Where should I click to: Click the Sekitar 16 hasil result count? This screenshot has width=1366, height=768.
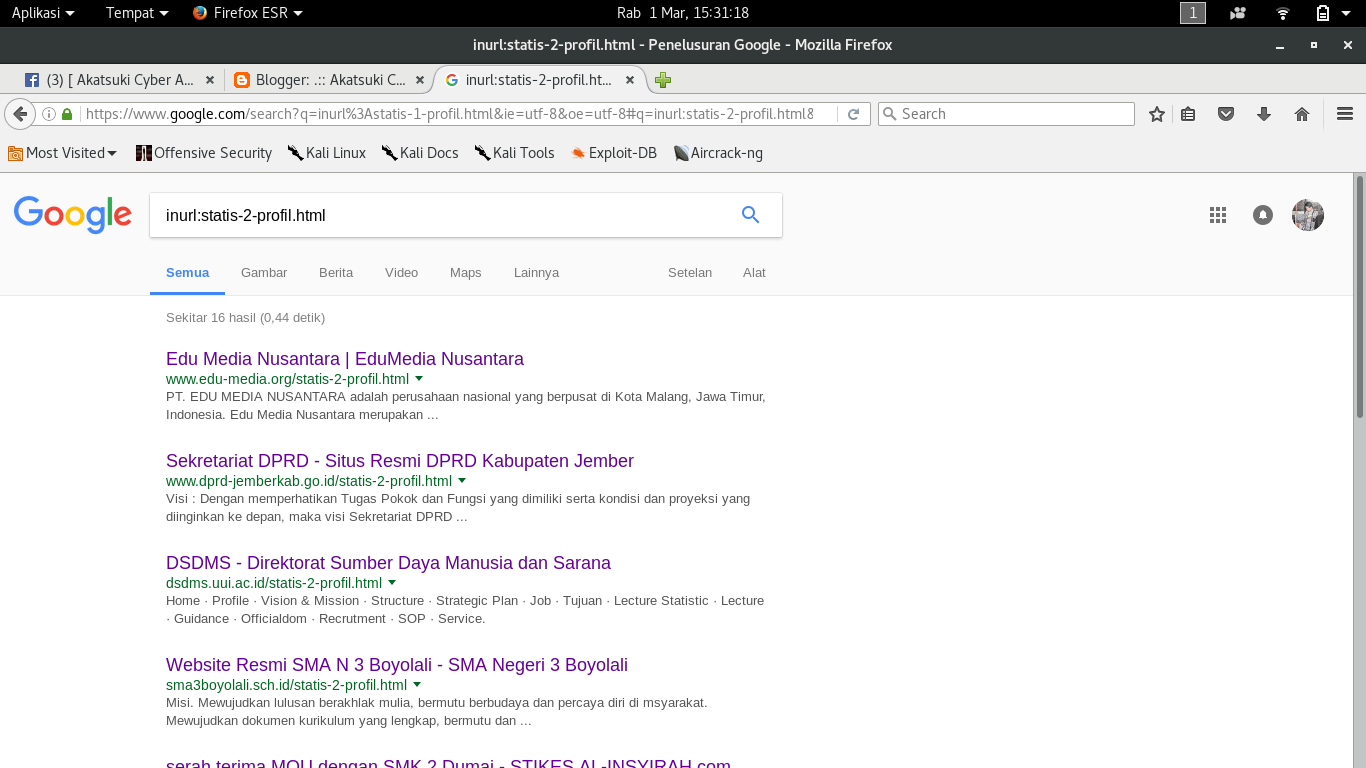pyautogui.click(x=246, y=318)
